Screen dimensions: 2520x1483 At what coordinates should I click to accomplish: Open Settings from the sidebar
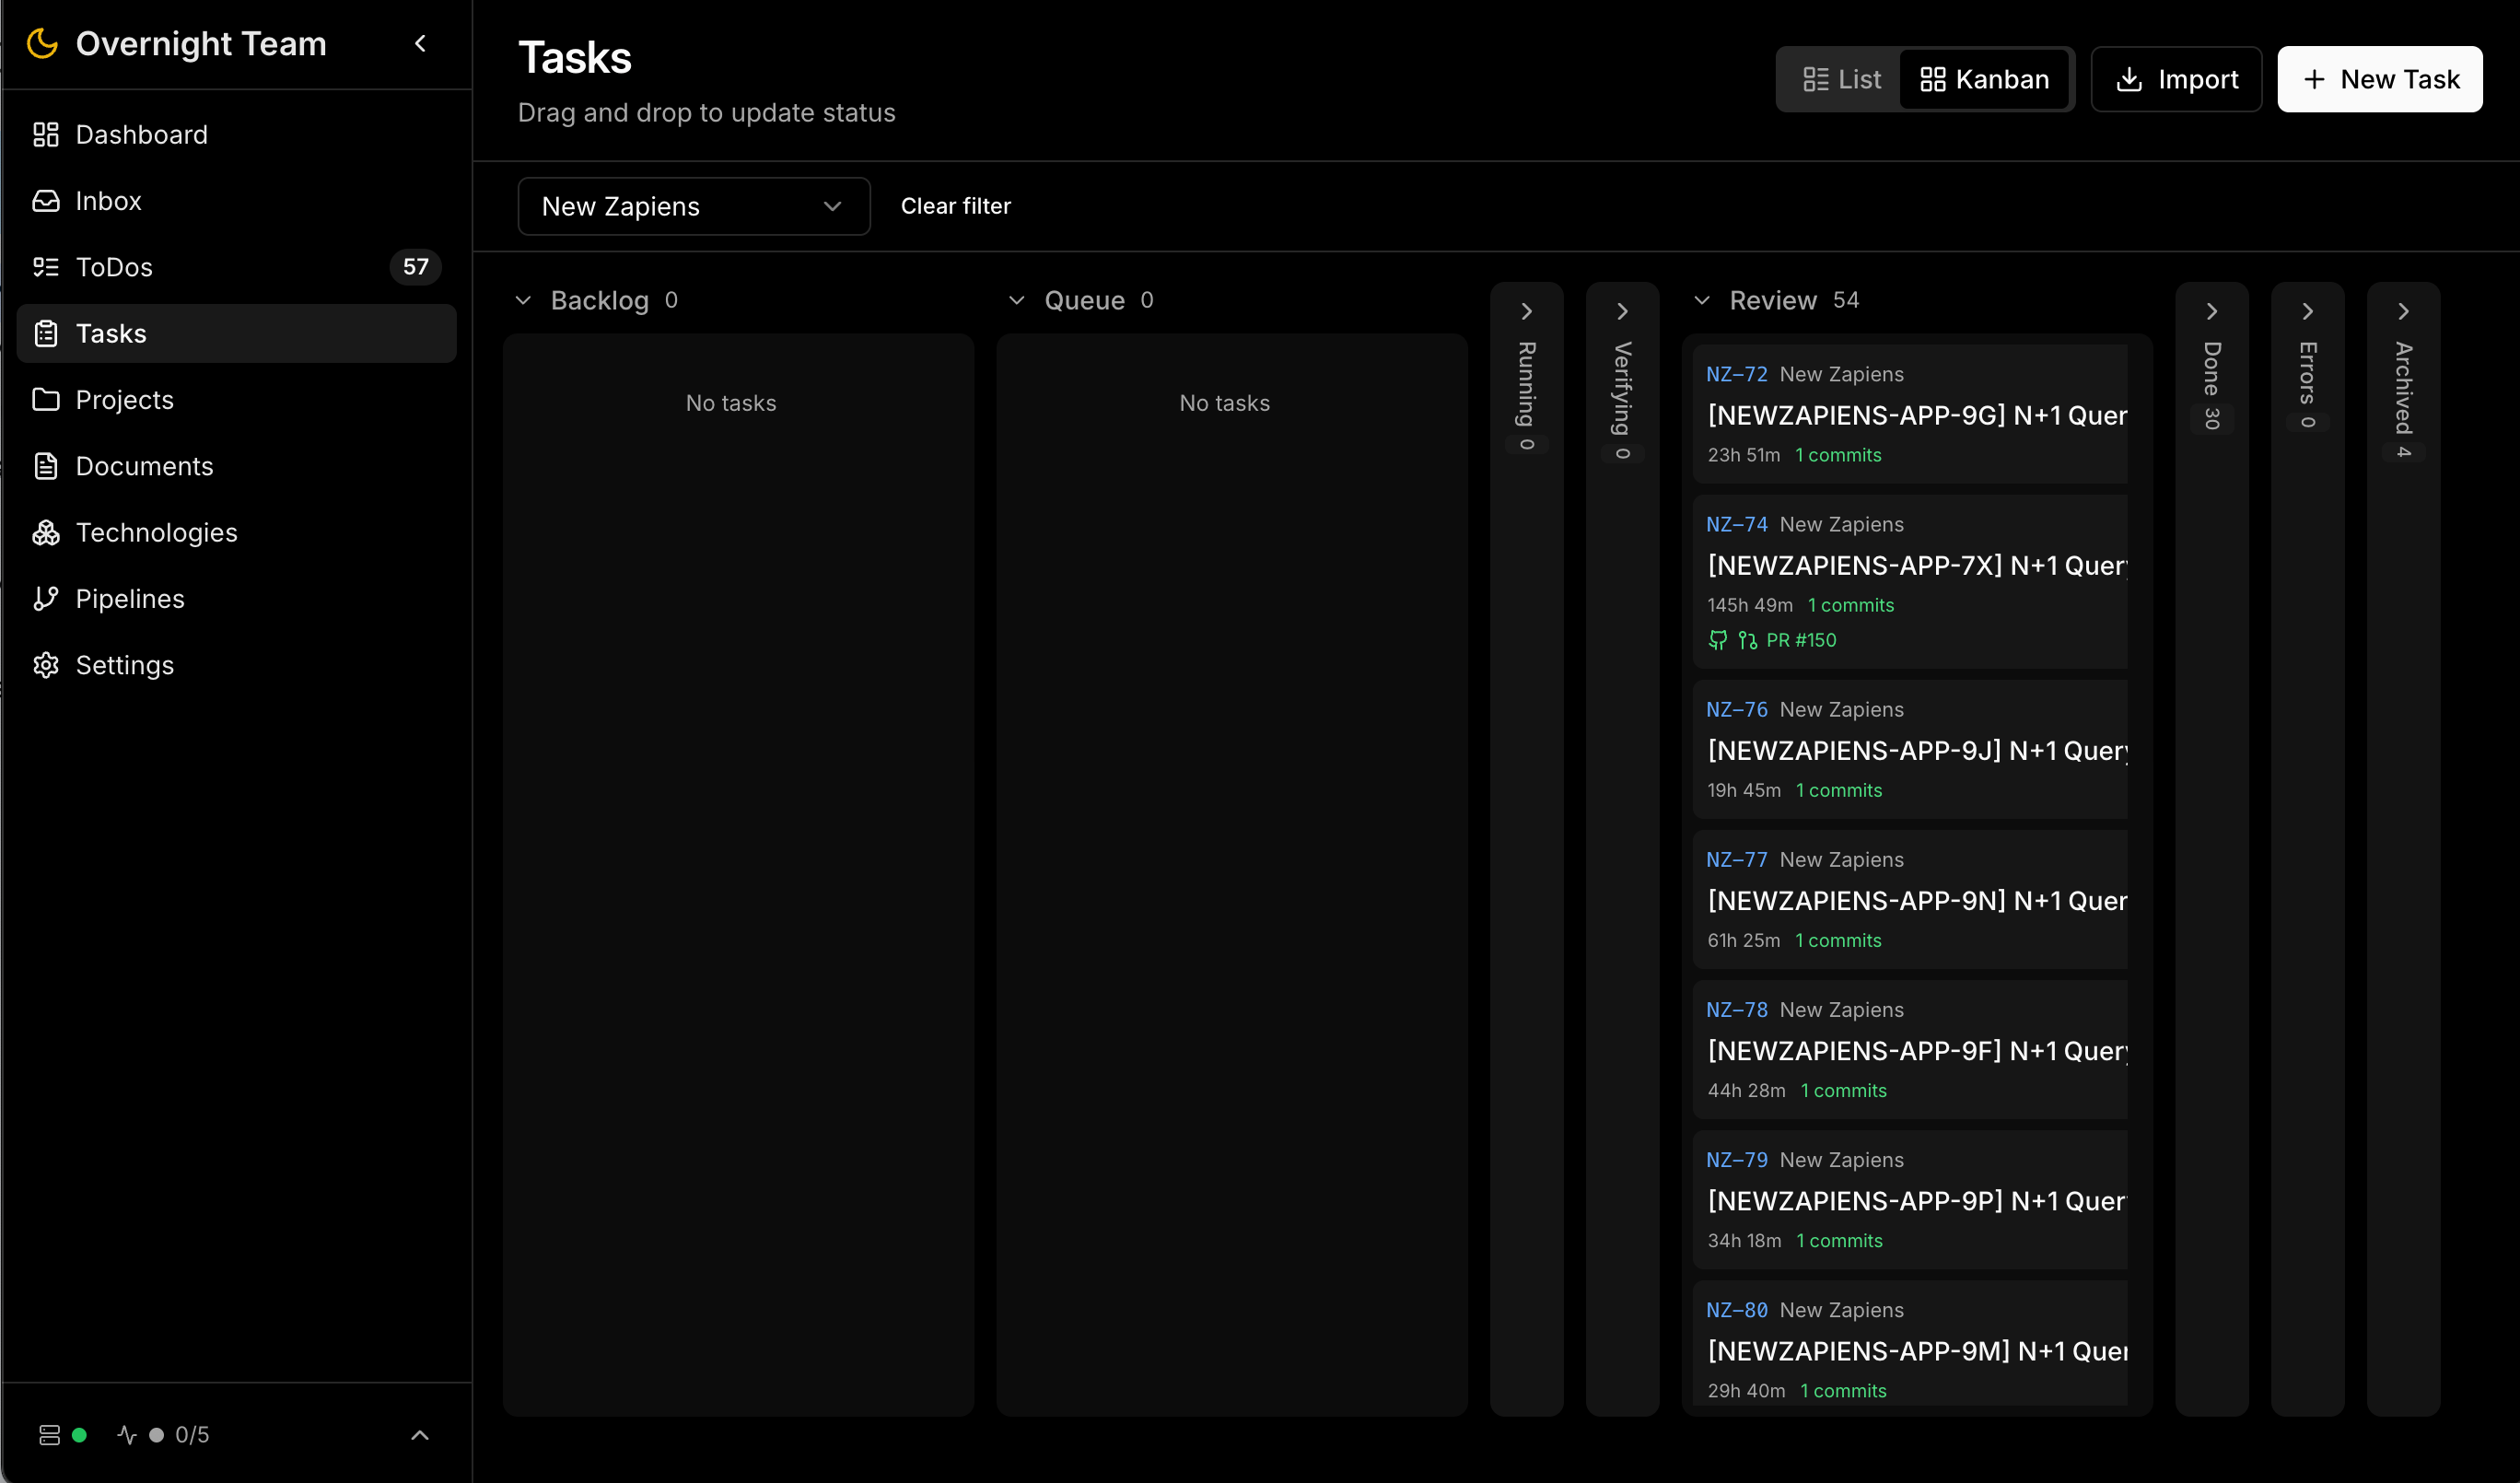click(x=126, y=665)
